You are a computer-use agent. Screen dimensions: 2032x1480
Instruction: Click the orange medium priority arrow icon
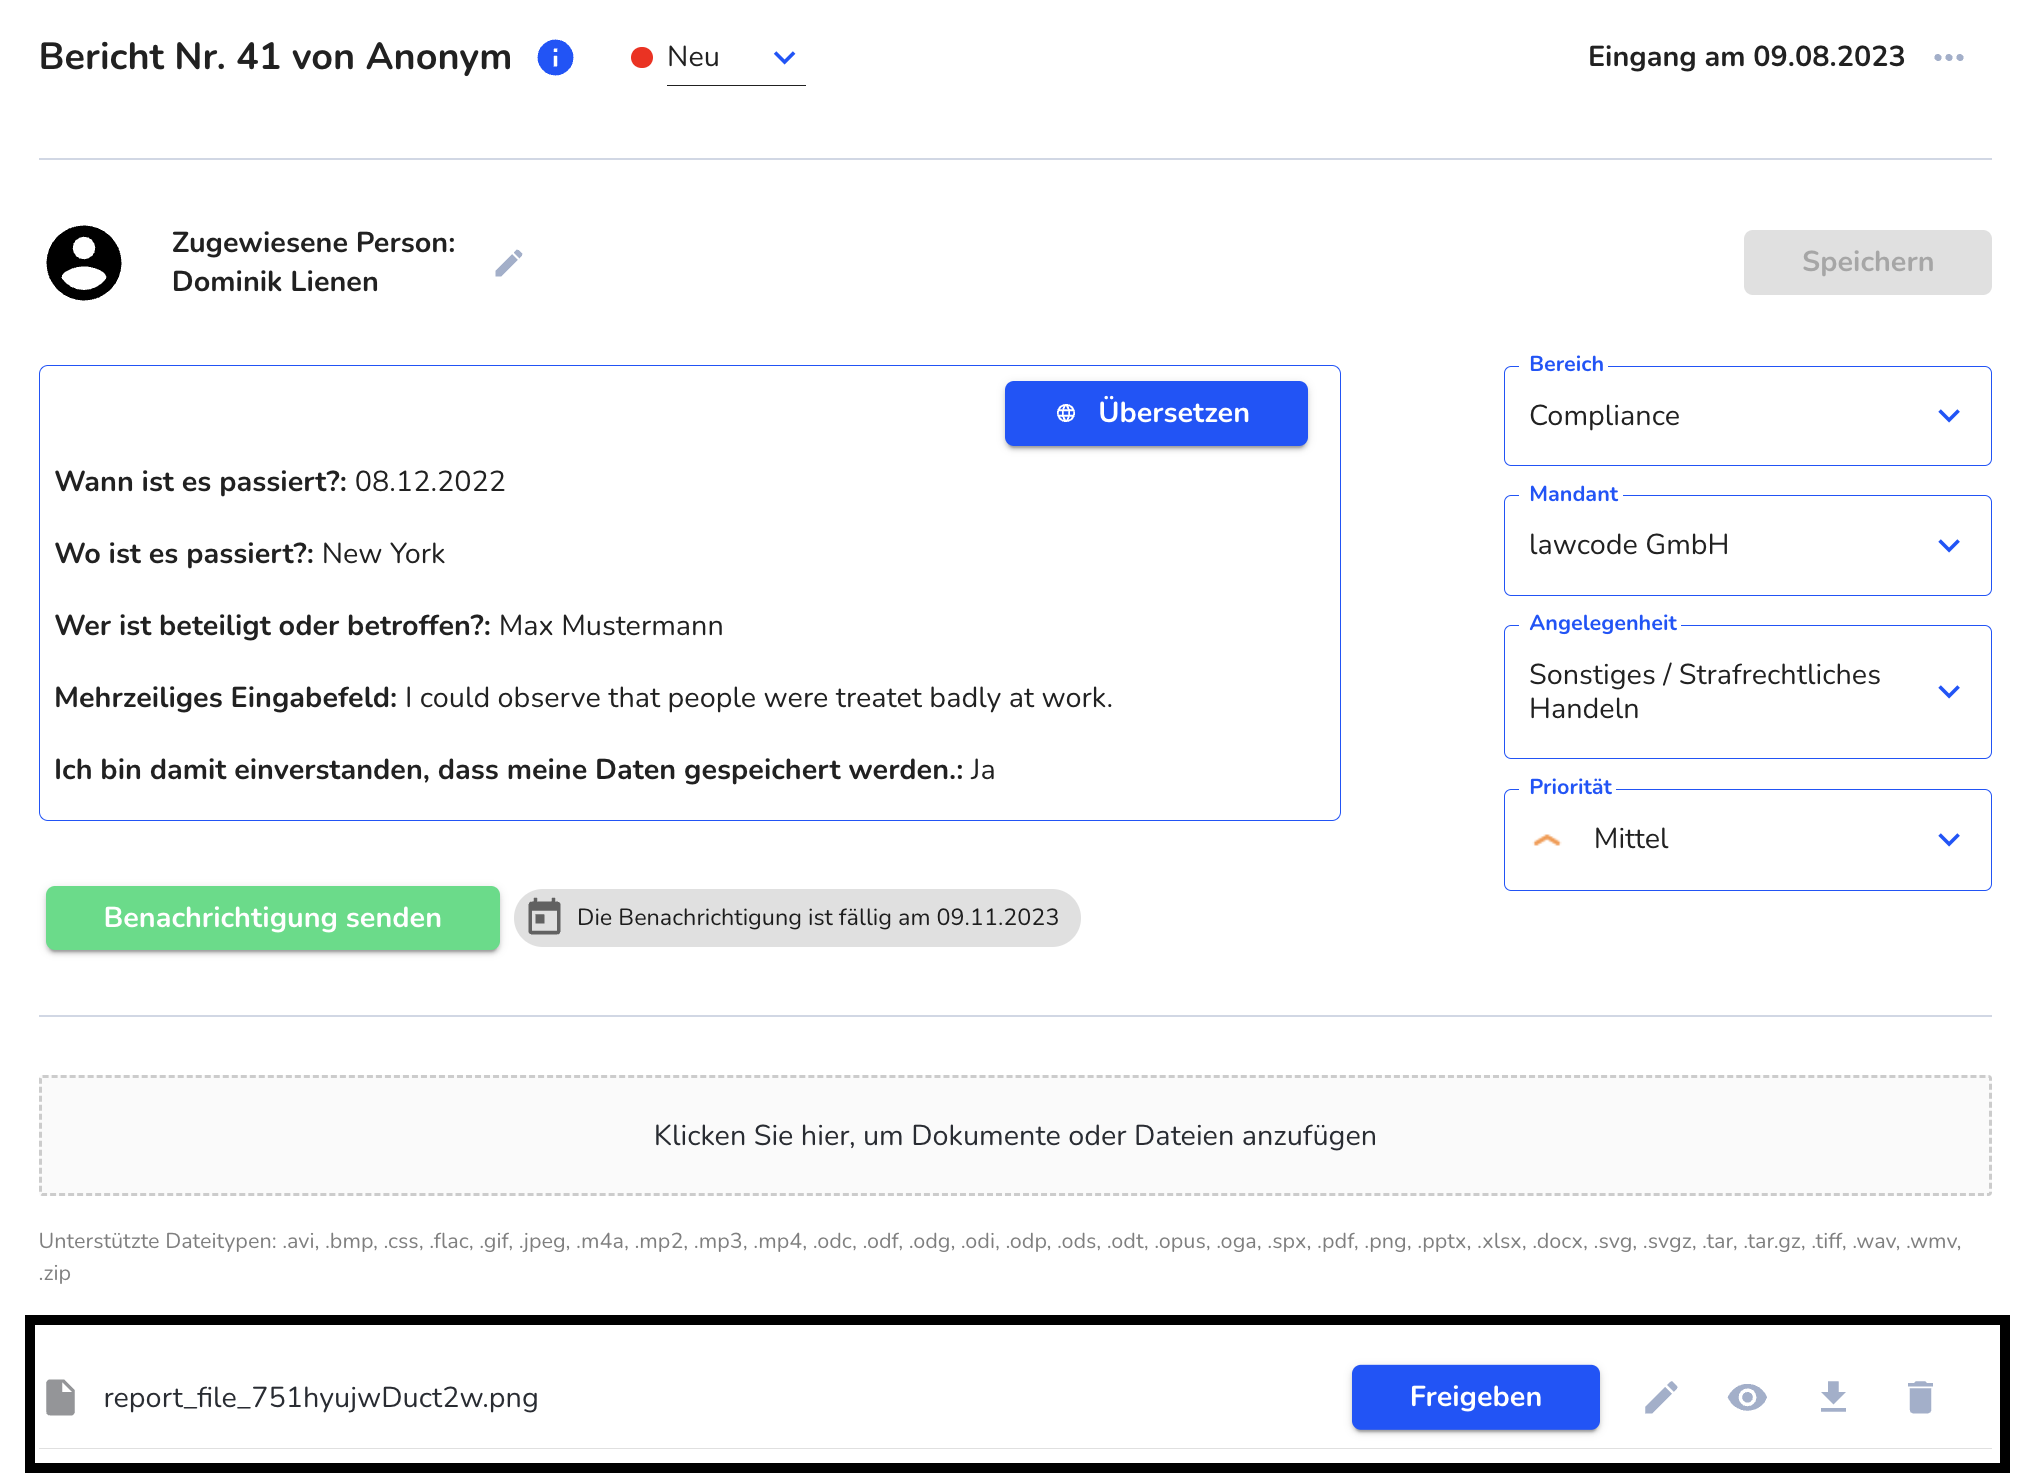pos(1547,840)
